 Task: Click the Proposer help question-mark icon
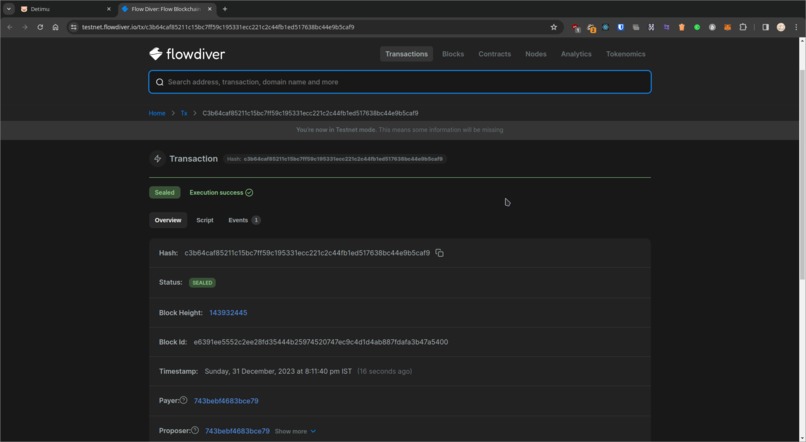pos(195,430)
